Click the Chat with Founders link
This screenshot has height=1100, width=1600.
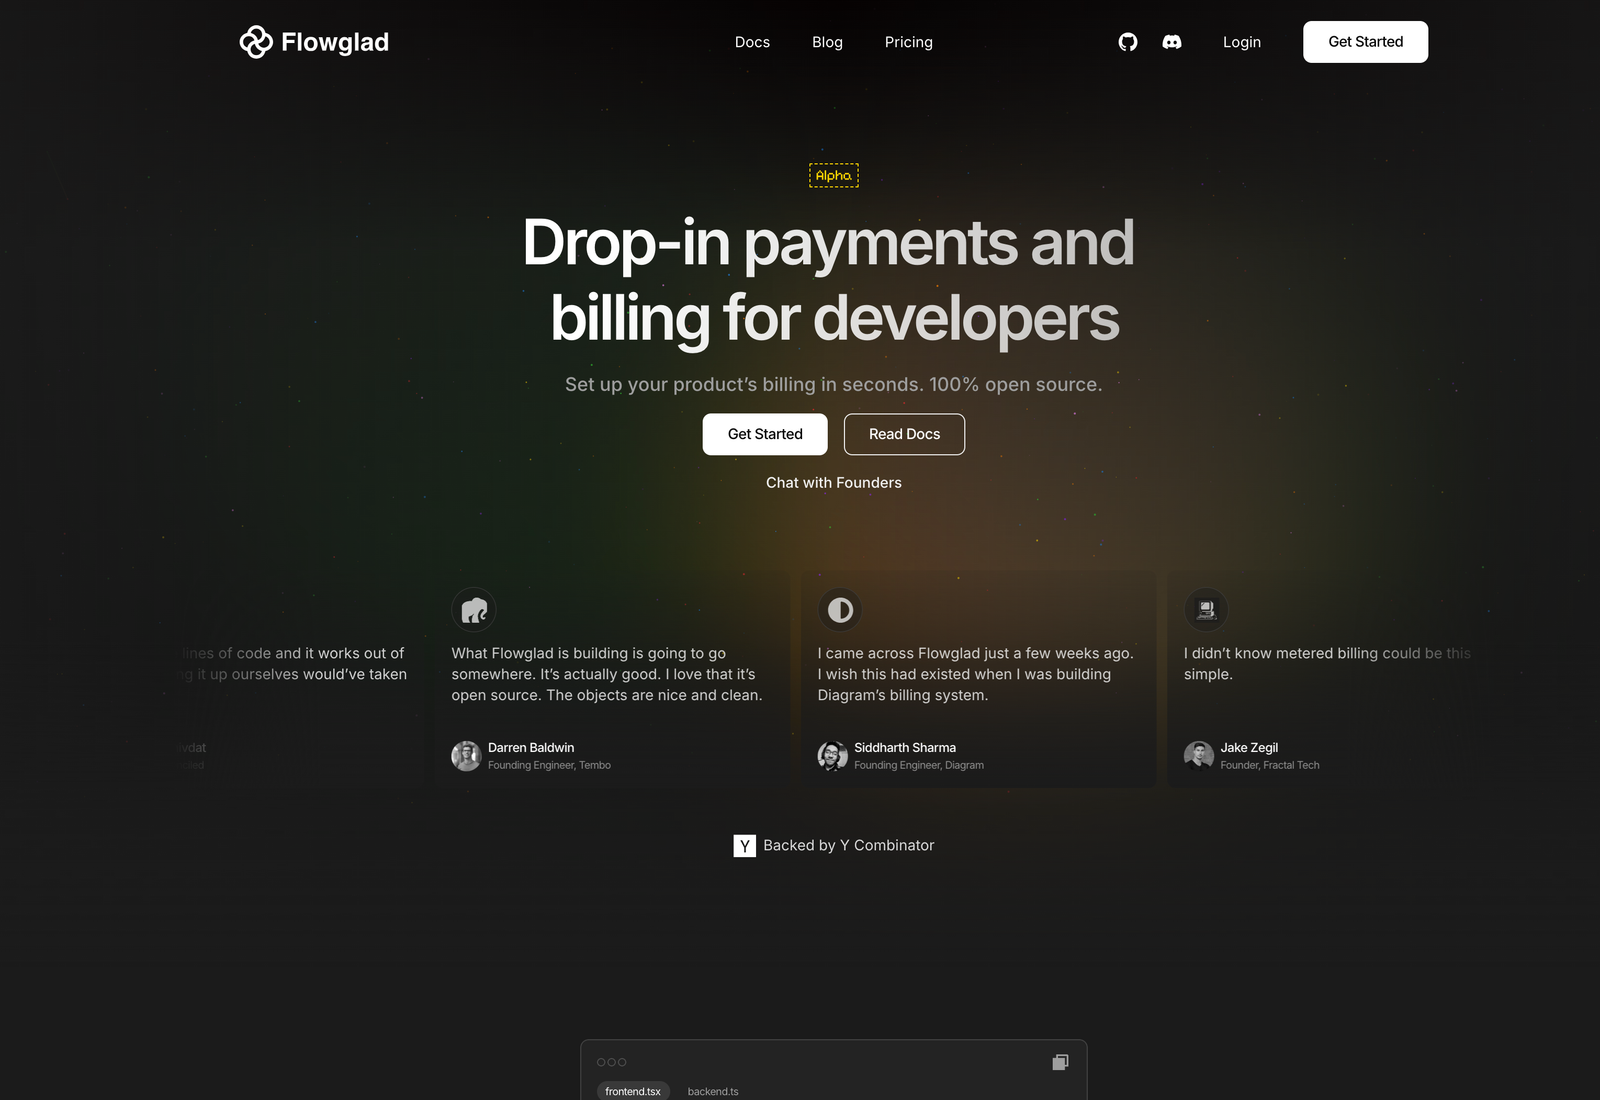click(834, 482)
